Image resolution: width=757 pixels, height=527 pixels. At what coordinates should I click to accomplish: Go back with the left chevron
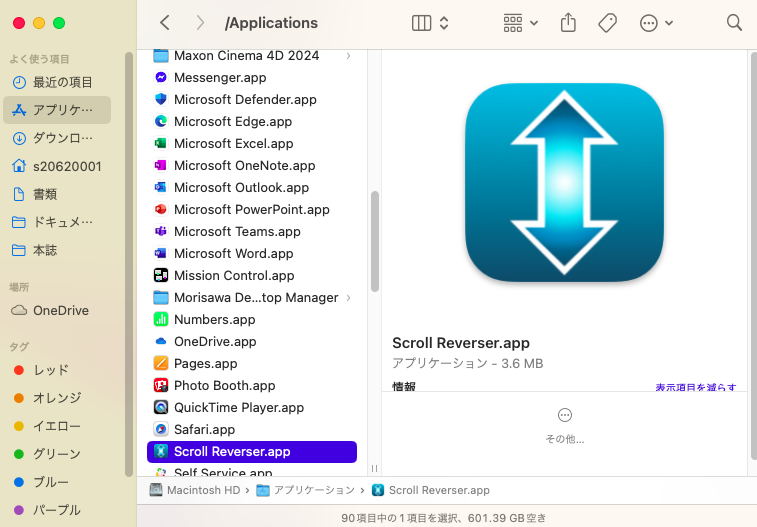click(165, 23)
